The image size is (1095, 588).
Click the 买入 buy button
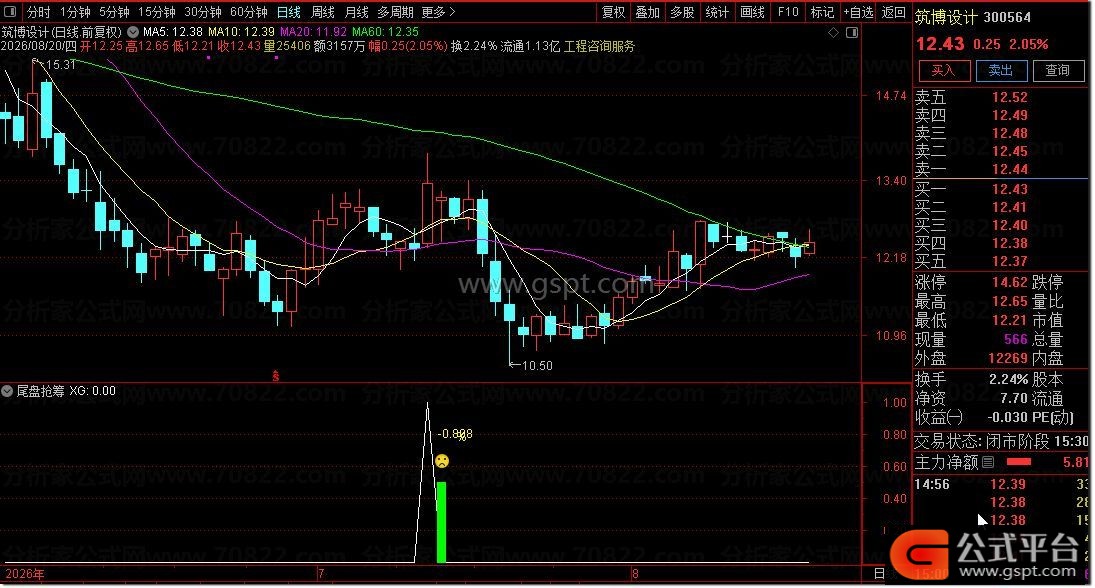(944, 71)
